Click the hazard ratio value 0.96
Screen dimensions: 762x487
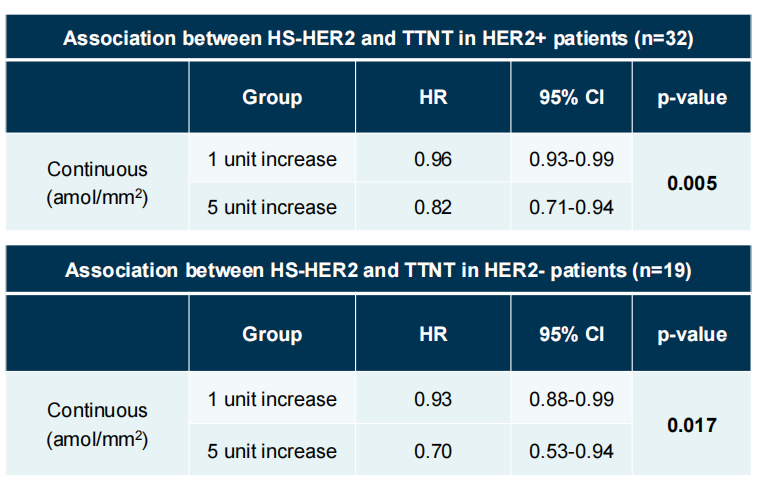click(x=433, y=160)
